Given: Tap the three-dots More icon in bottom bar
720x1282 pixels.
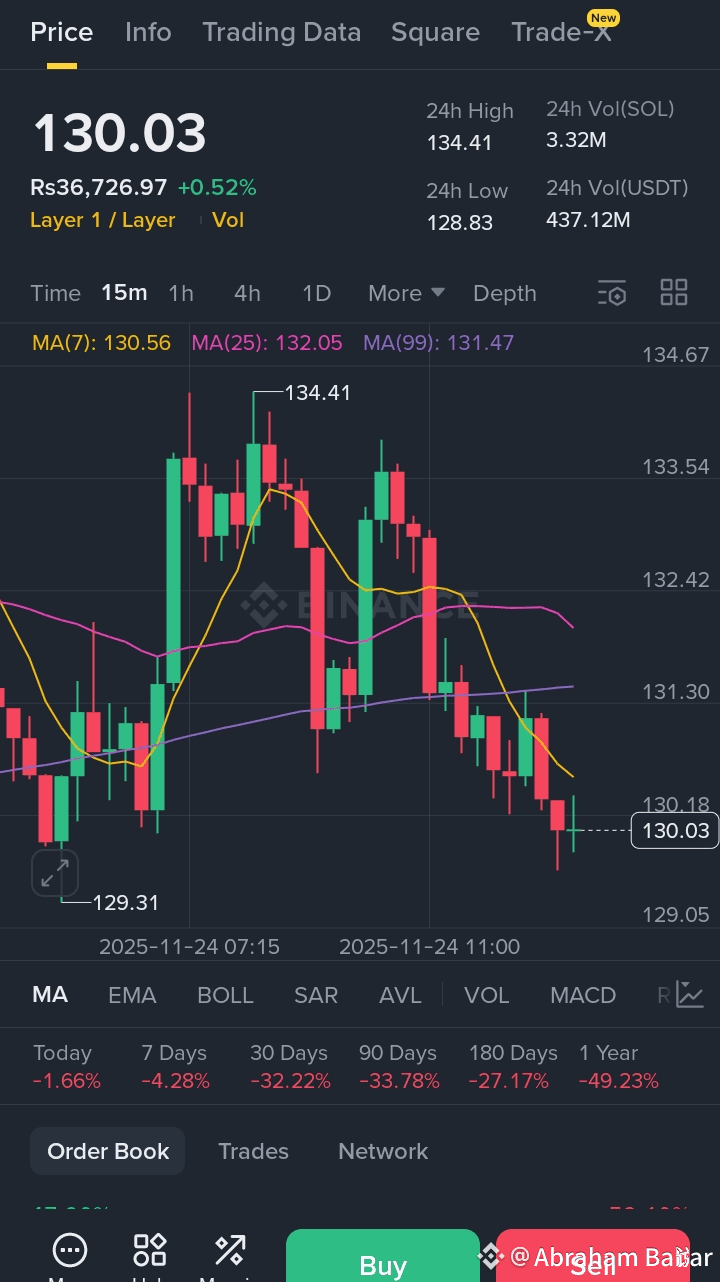Looking at the screenshot, I should pos(70,1250).
